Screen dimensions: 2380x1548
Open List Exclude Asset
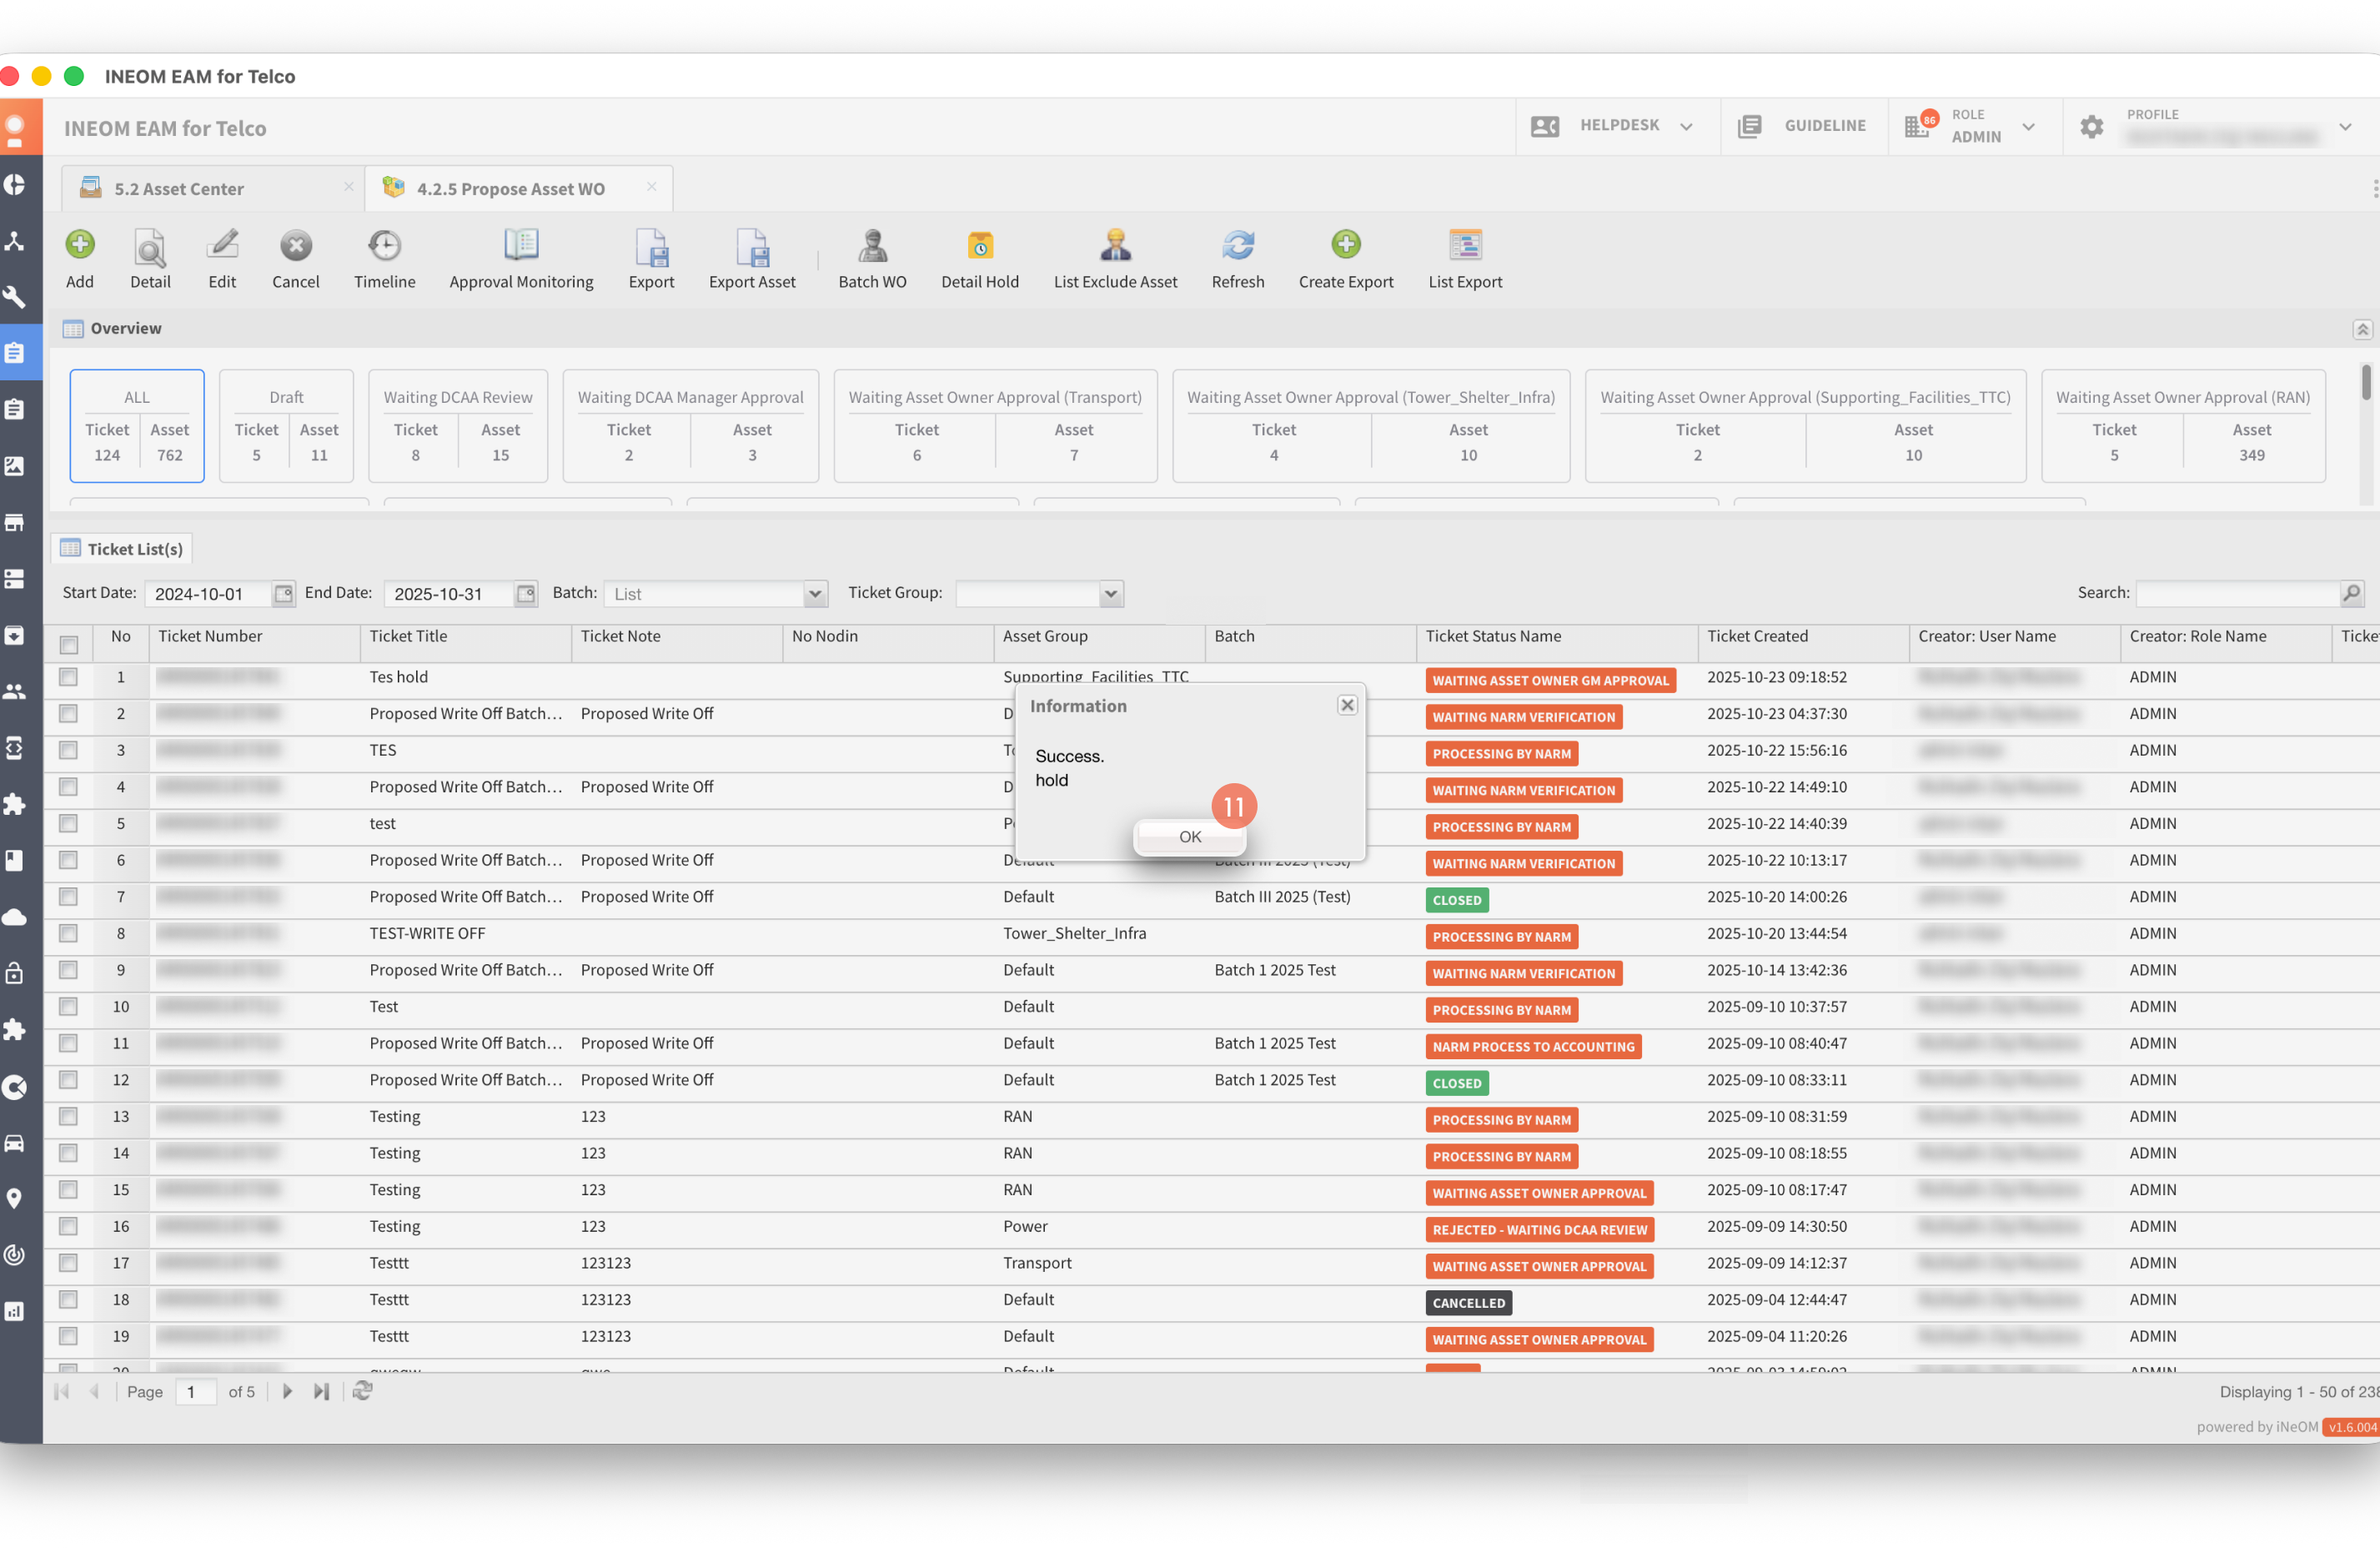pos(1115,246)
